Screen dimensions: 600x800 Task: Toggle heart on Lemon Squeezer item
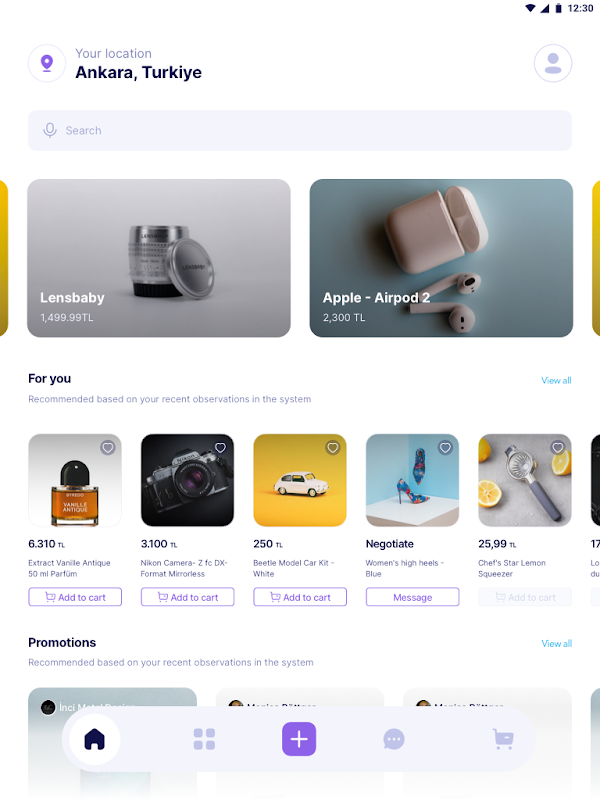click(x=558, y=448)
